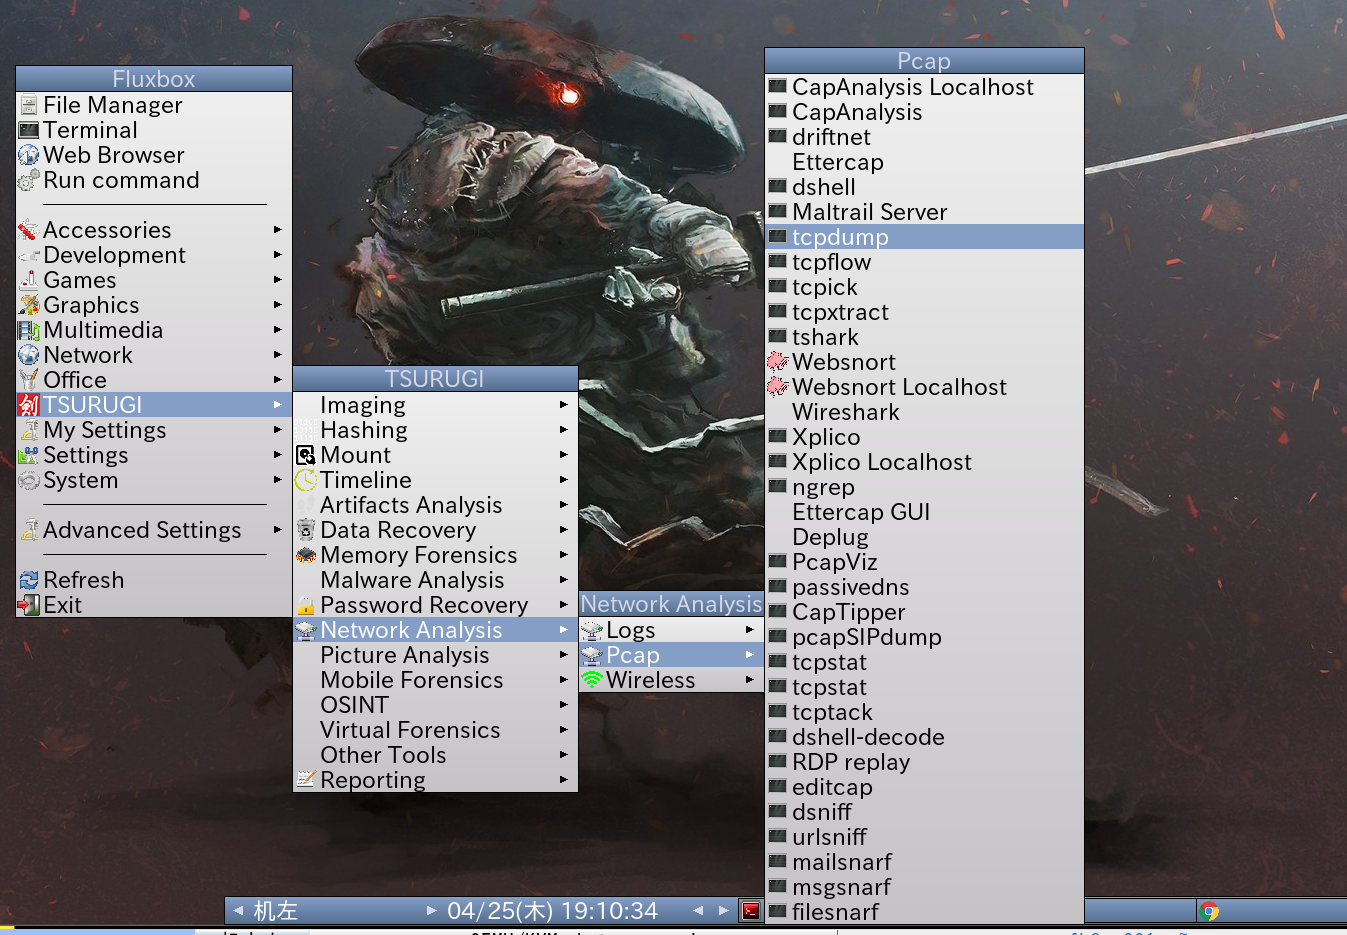Click the terminal icon beside driftnet

(778, 135)
